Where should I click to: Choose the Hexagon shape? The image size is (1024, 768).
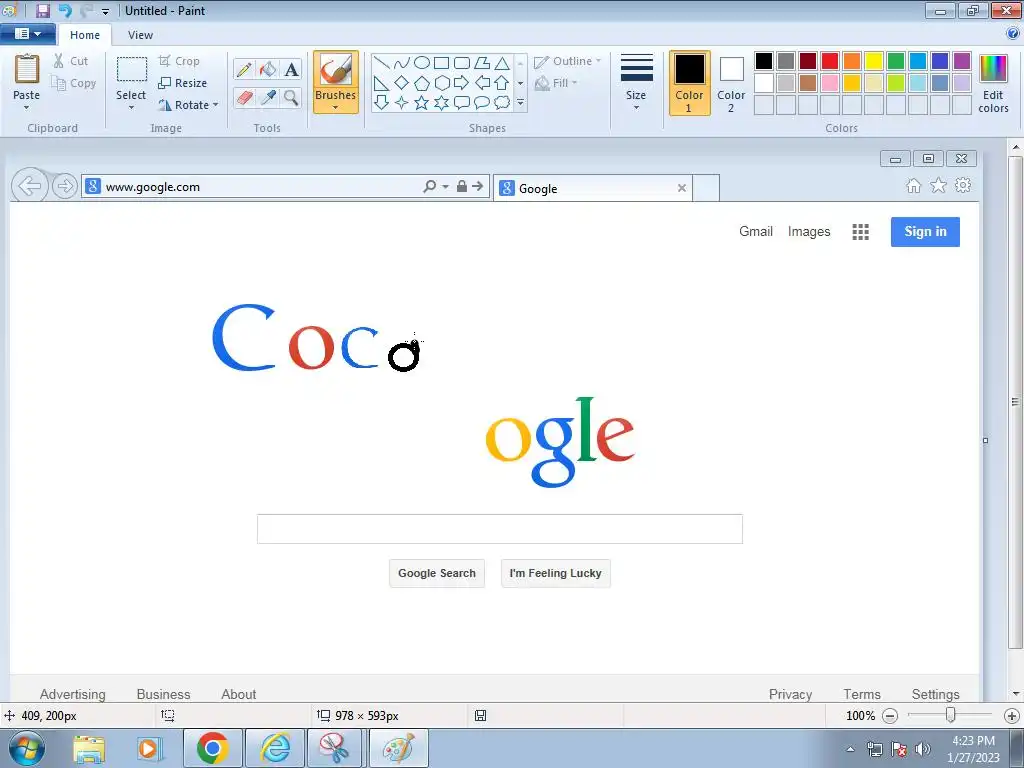[442, 83]
